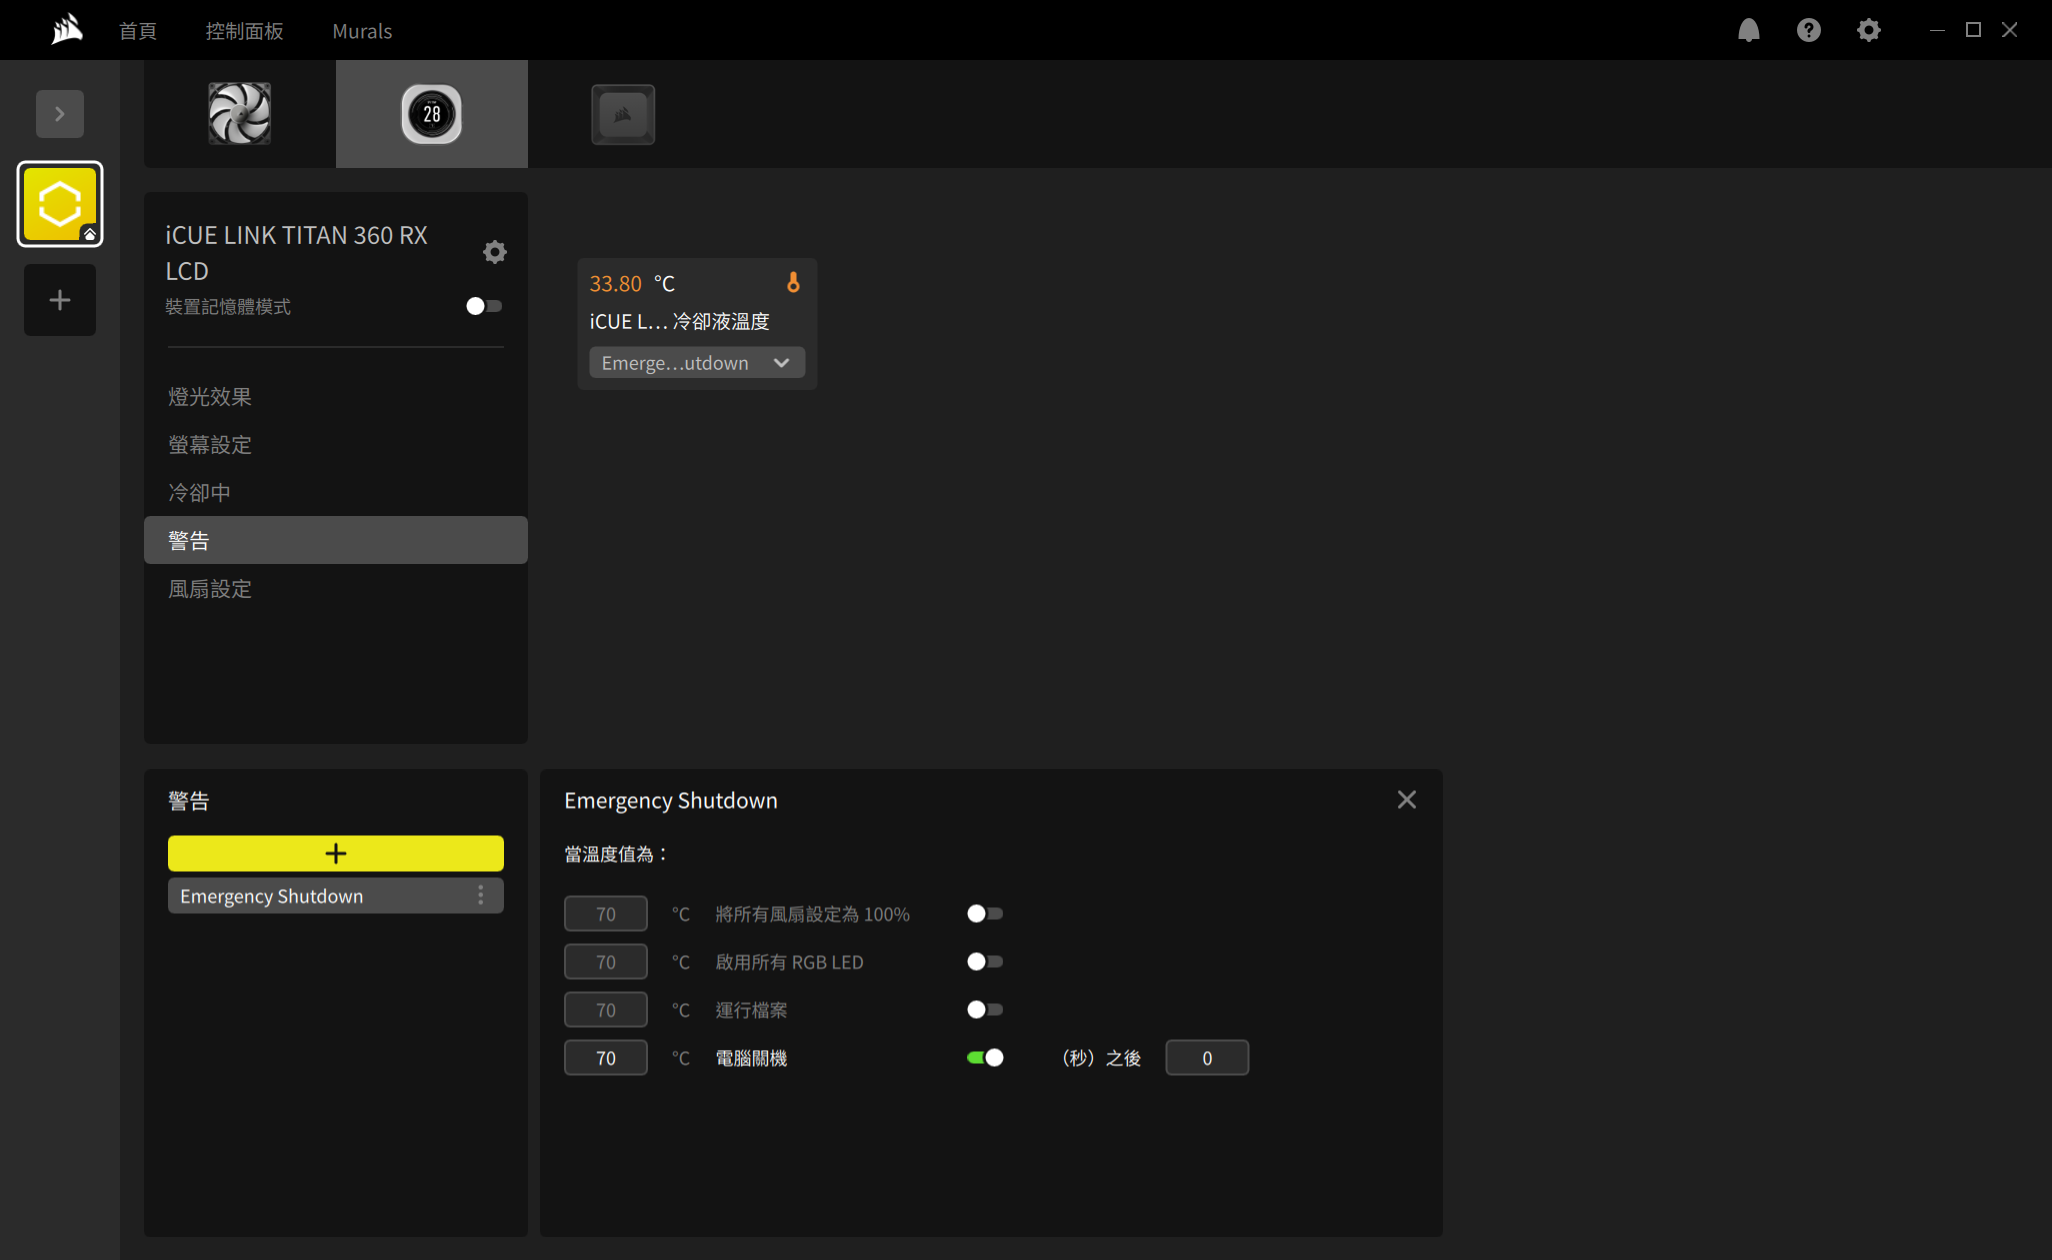
Task: Disable the computer shutdown toggle
Action: click(x=984, y=1057)
